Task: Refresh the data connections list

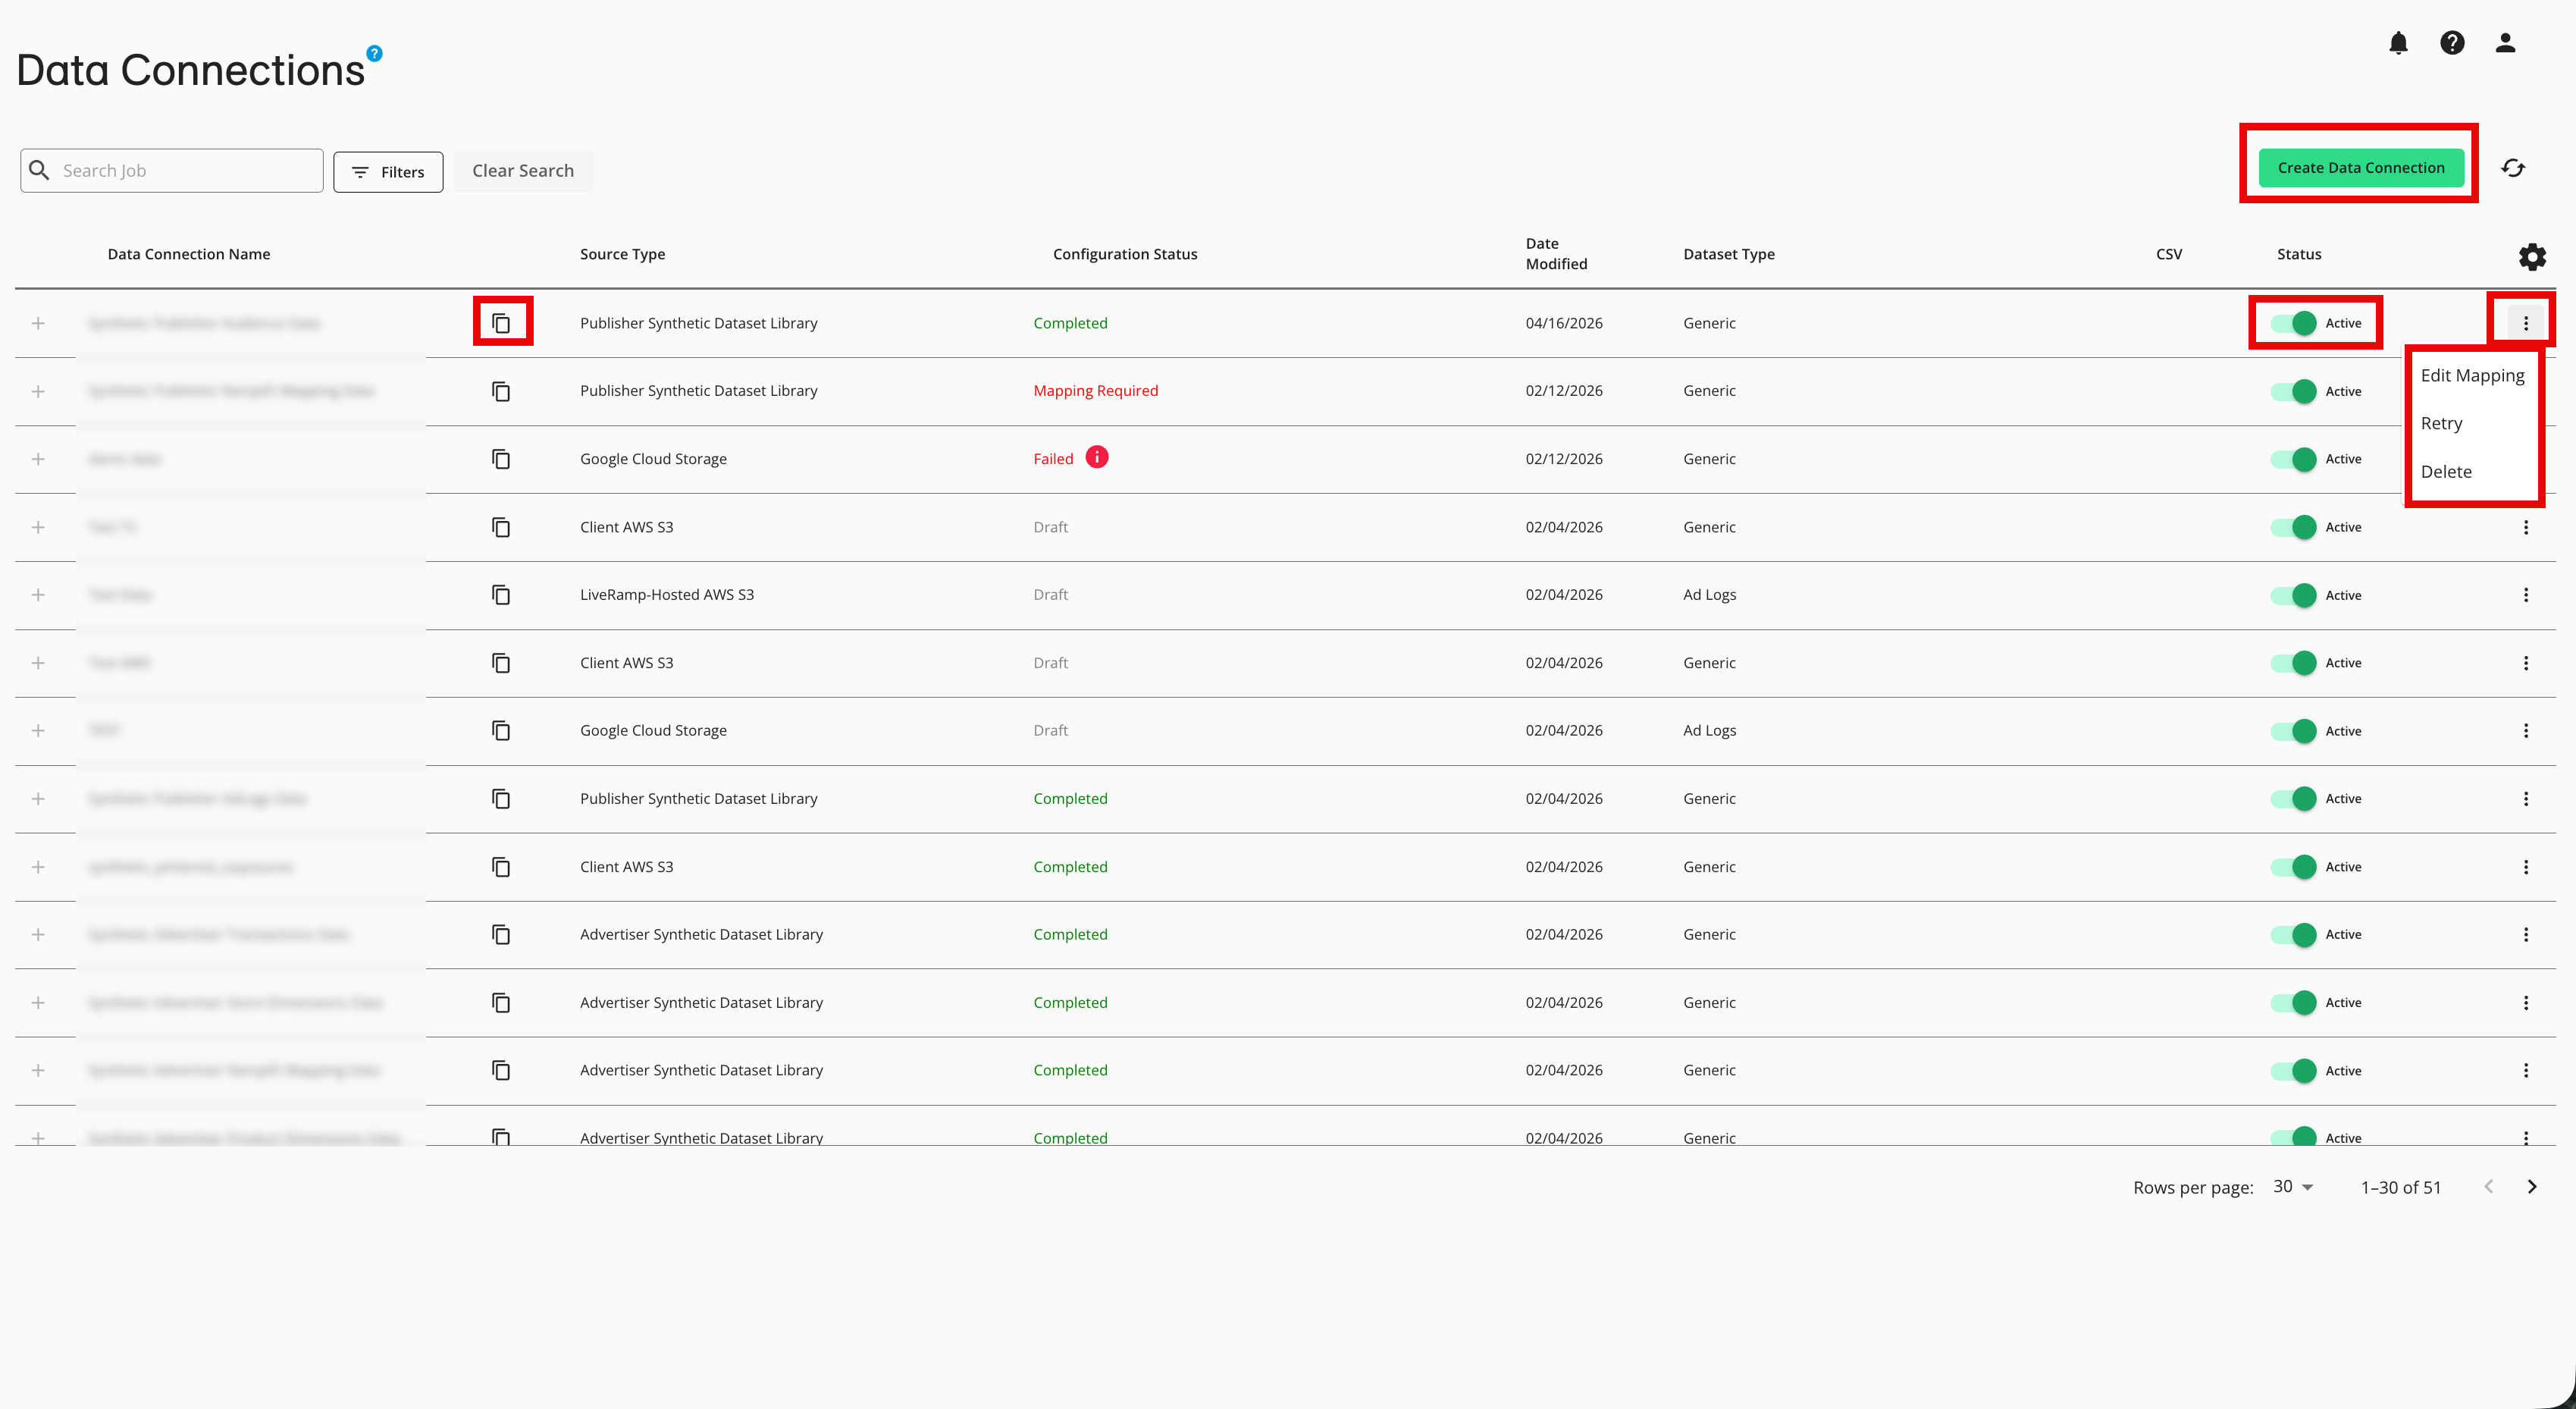Action: pyautogui.click(x=2514, y=167)
